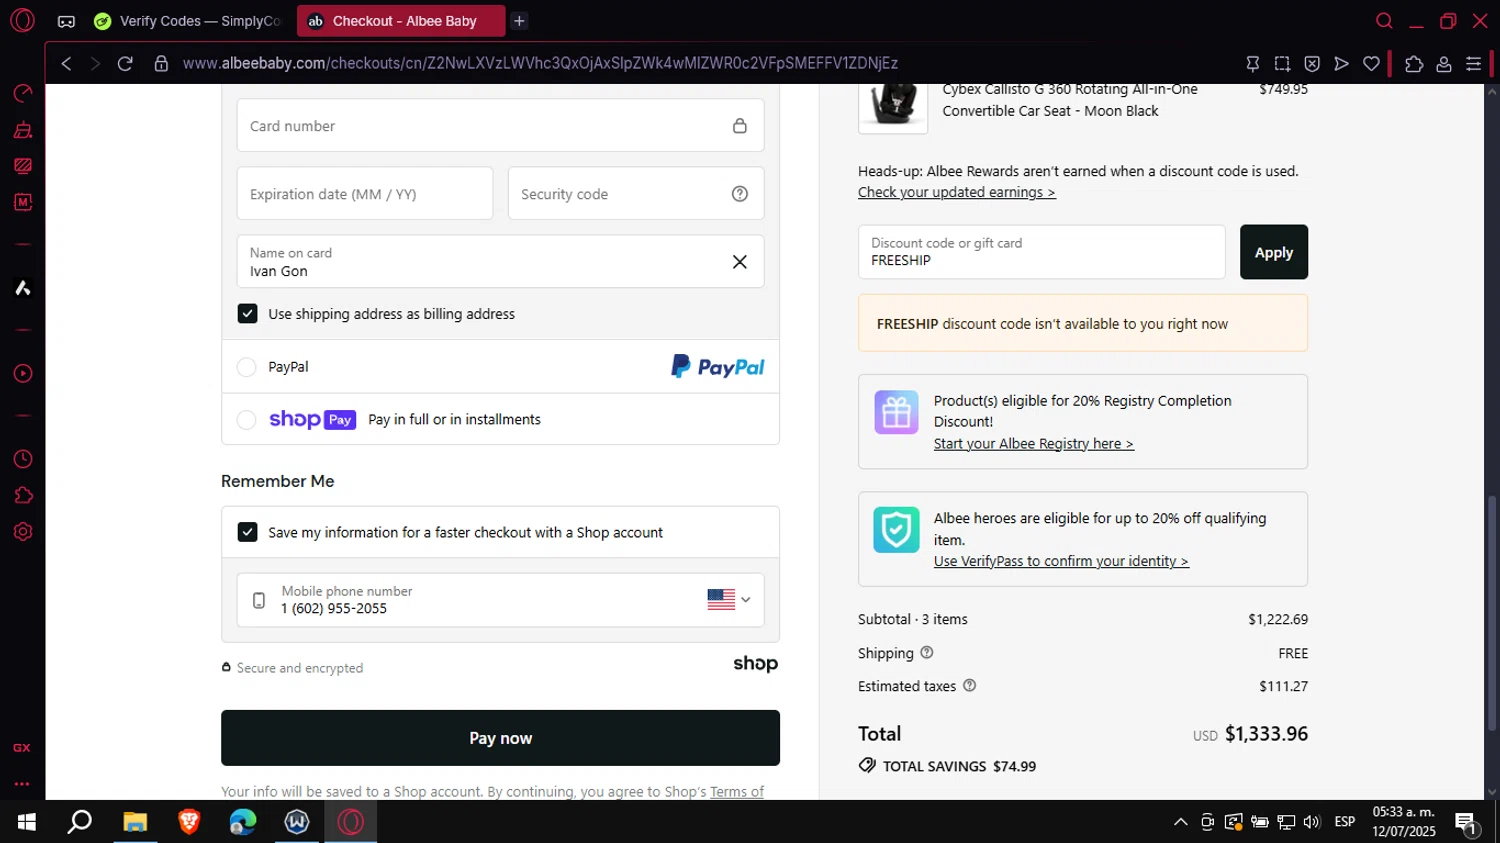This screenshot has height=843, width=1500.
Task: Open a new tab with plus button
Action: pos(519,21)
